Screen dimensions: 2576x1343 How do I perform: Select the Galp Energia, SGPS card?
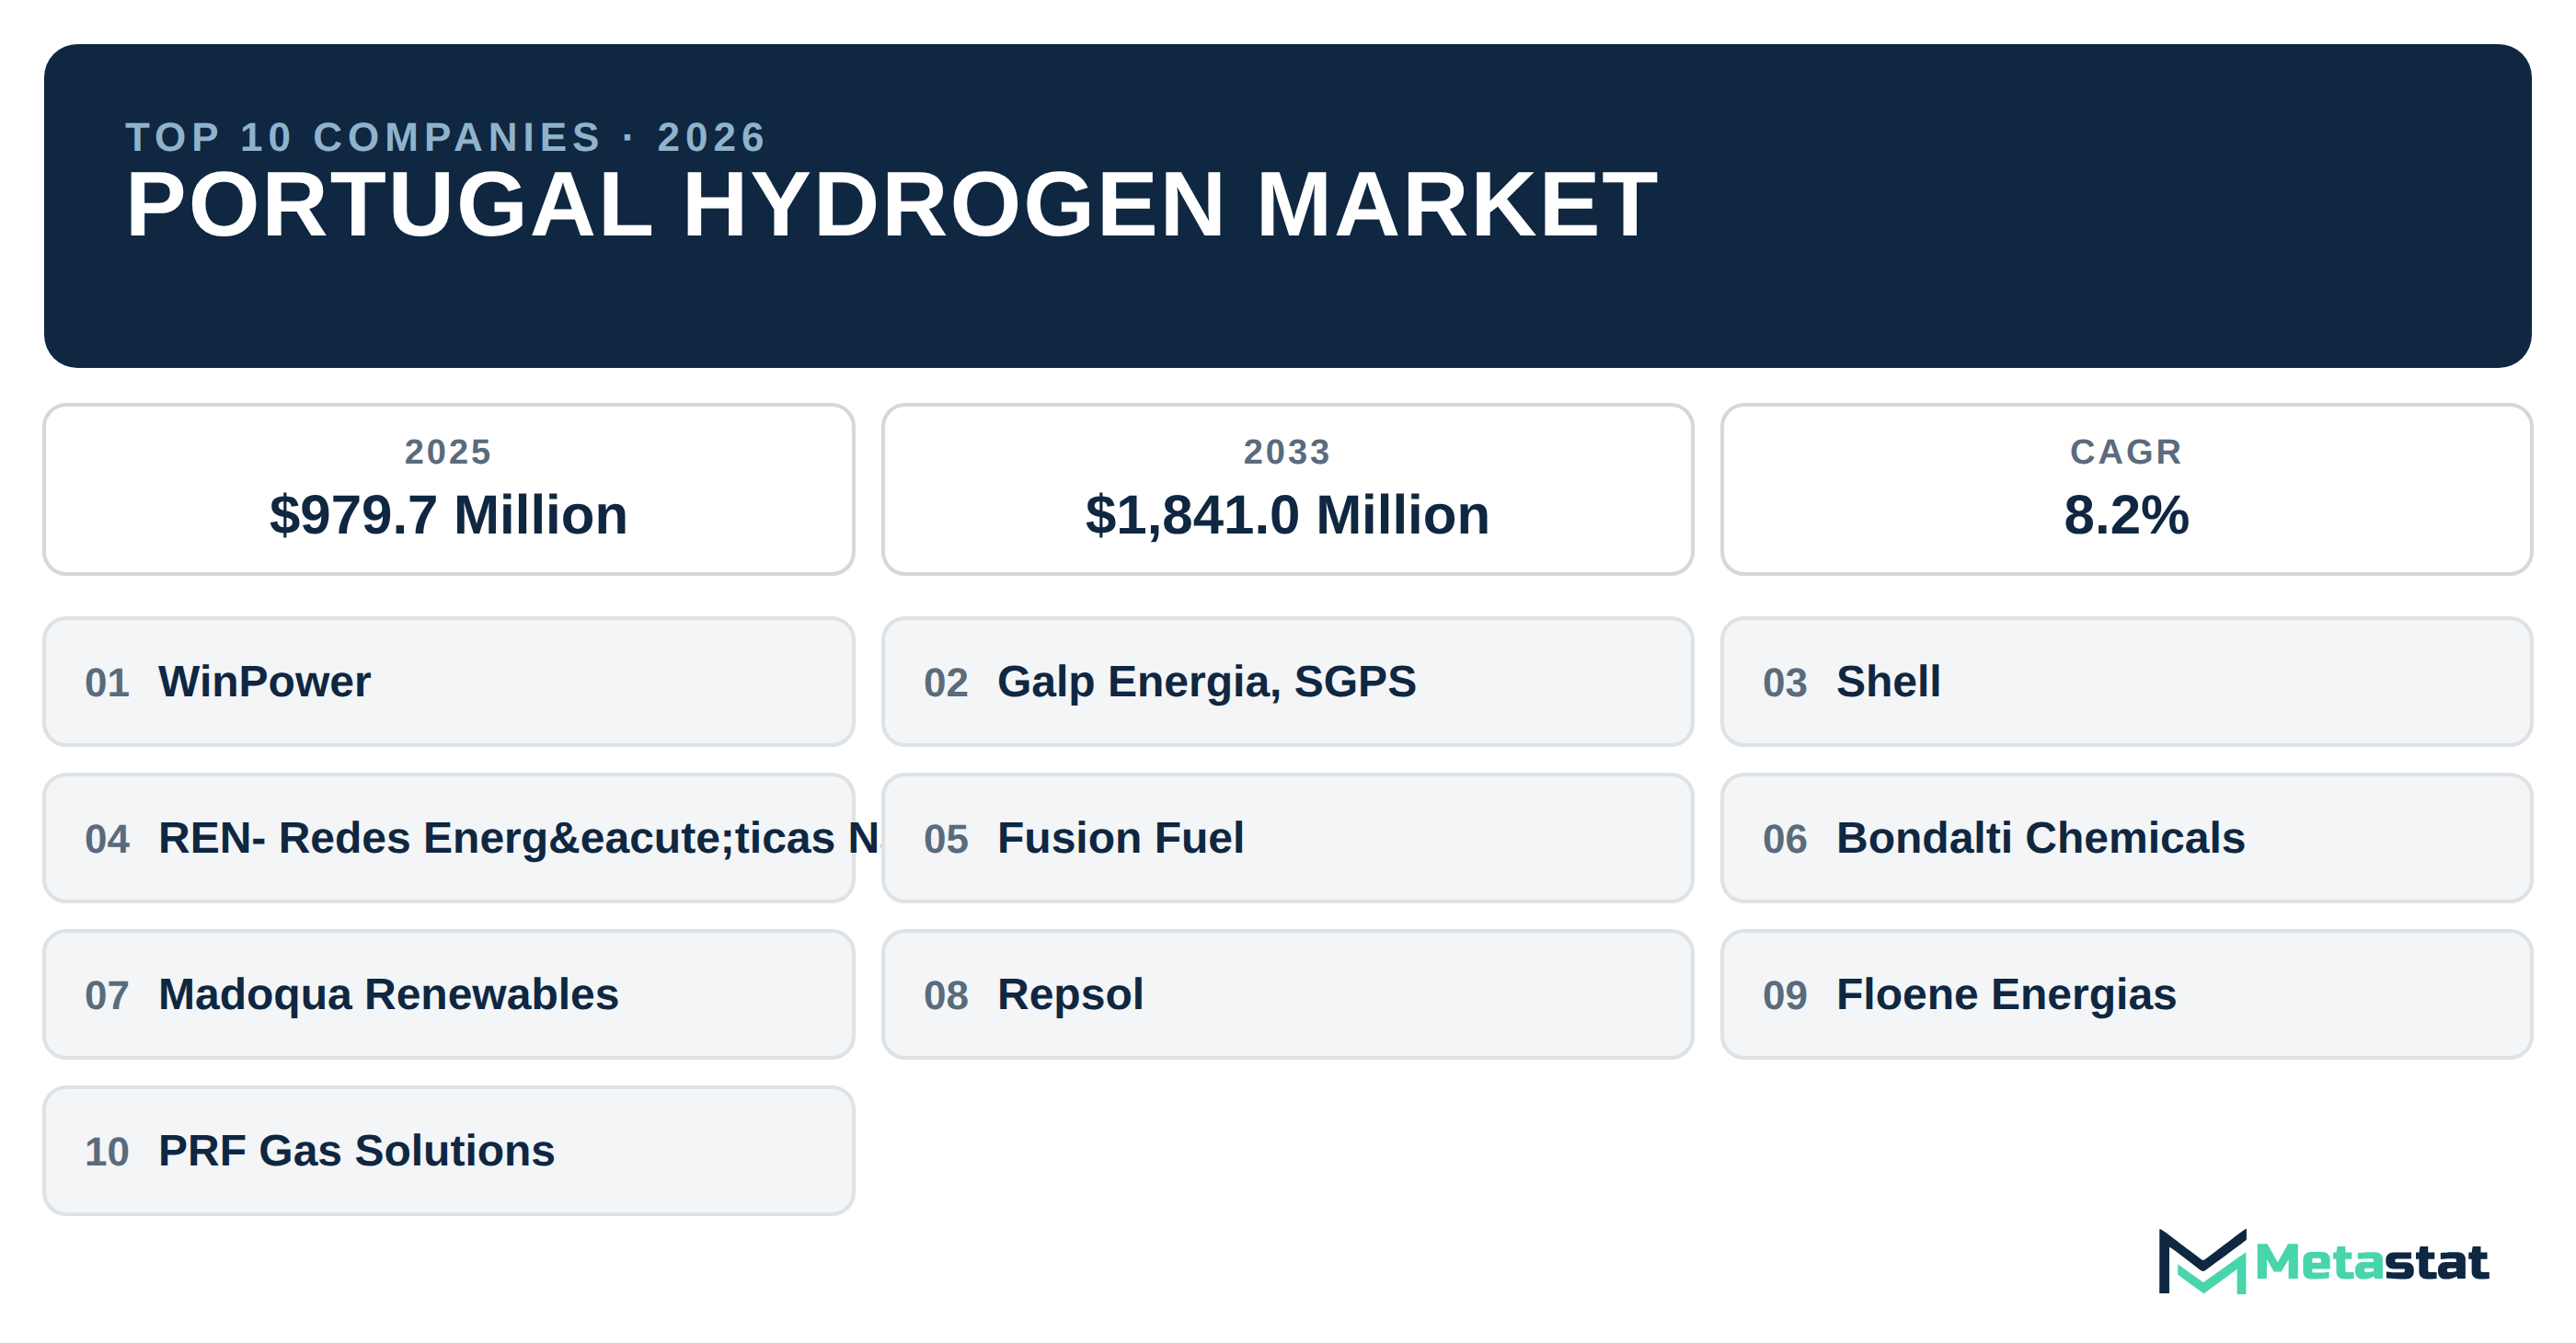[1287, 681]
